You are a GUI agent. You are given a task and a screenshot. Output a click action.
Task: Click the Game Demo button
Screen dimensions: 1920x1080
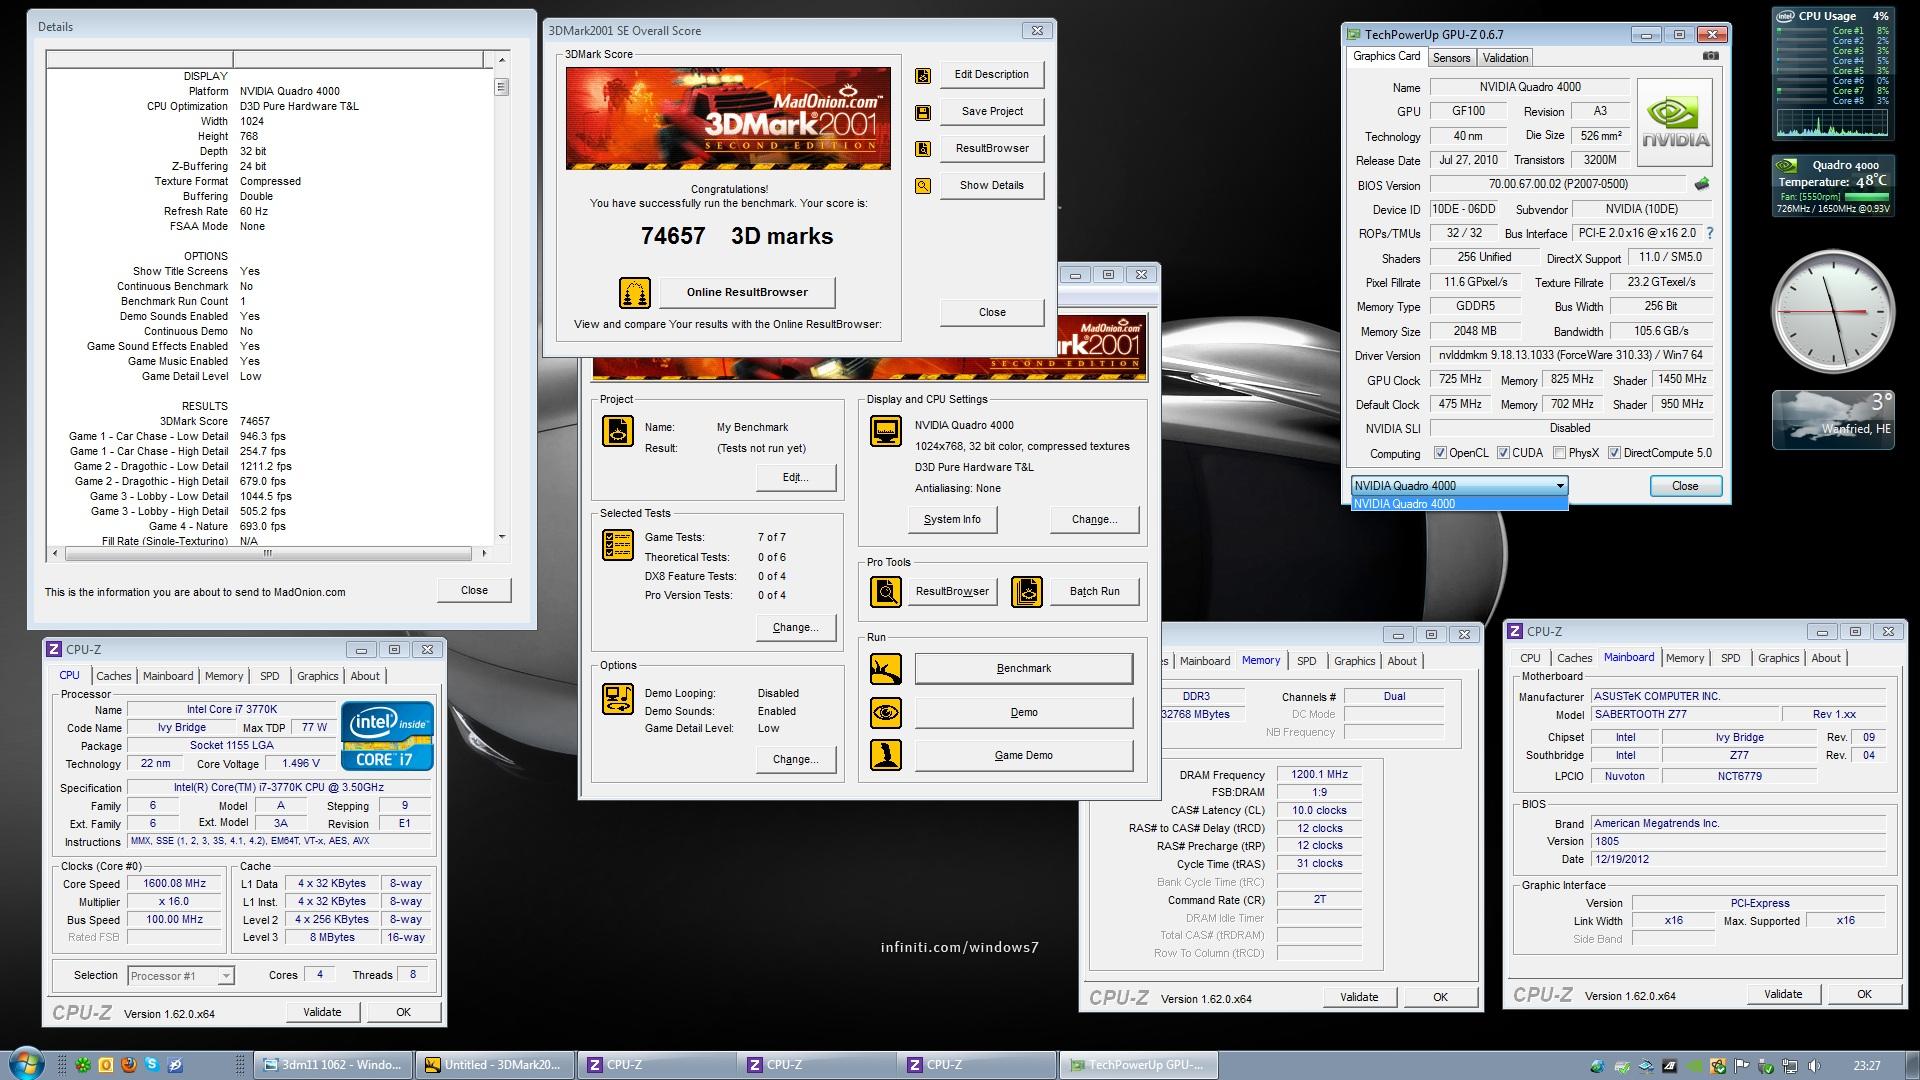pos(1023,755)
